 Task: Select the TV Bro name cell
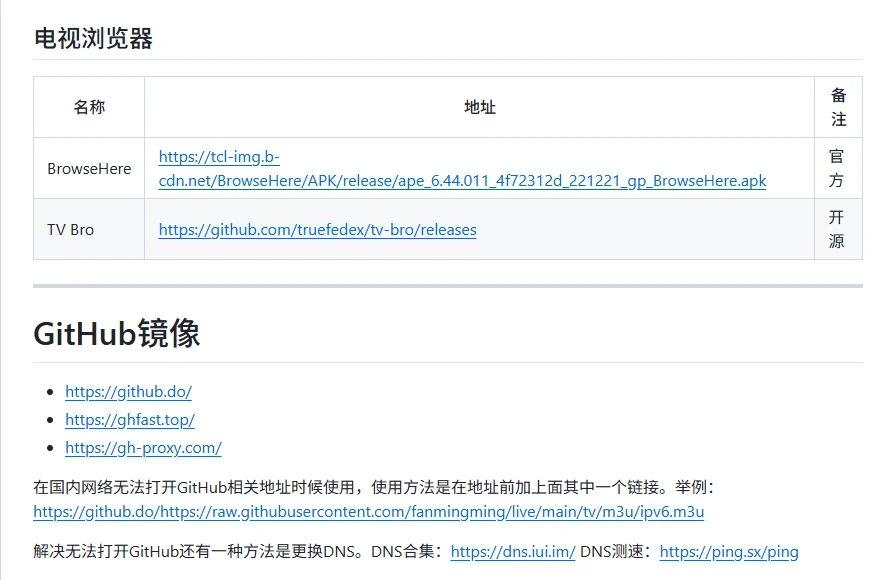71,230
